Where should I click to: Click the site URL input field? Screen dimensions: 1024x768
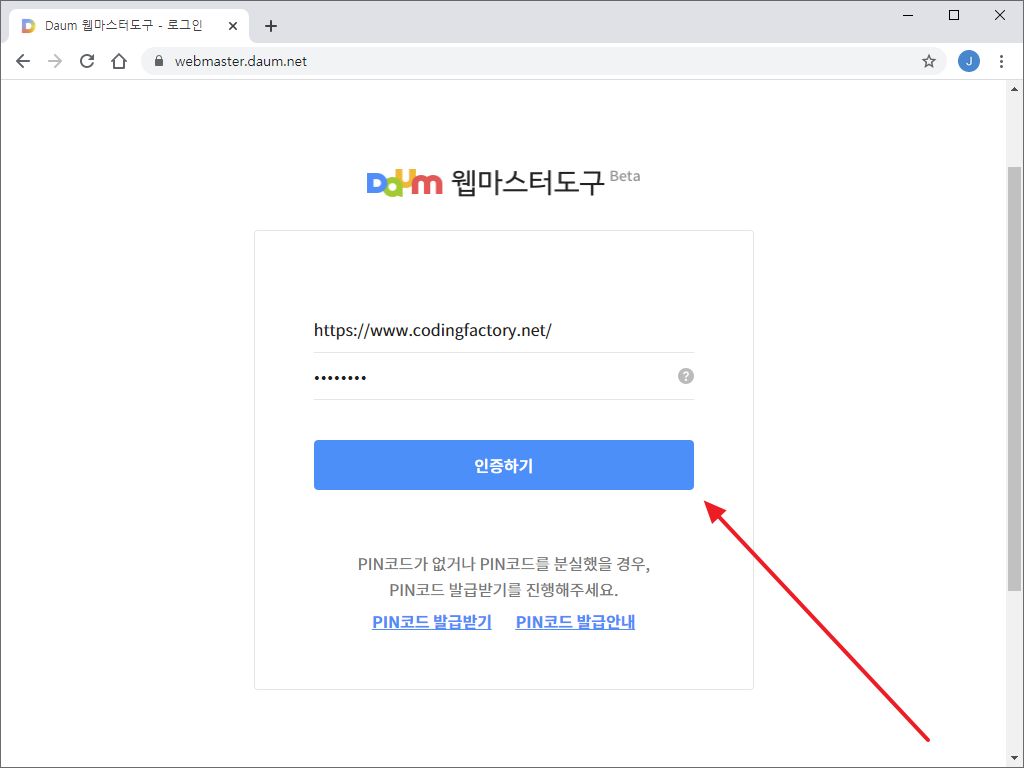tap(504, 330)
